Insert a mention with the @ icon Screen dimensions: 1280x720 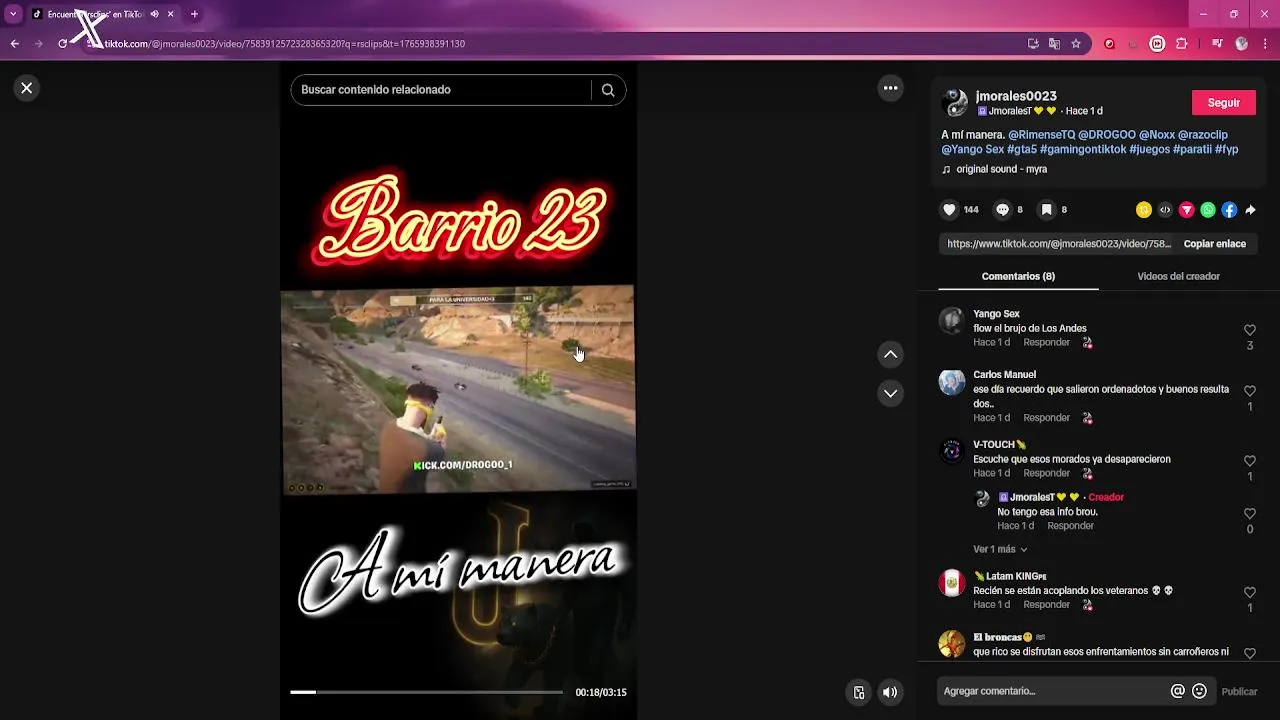(x=1178, y=691)
